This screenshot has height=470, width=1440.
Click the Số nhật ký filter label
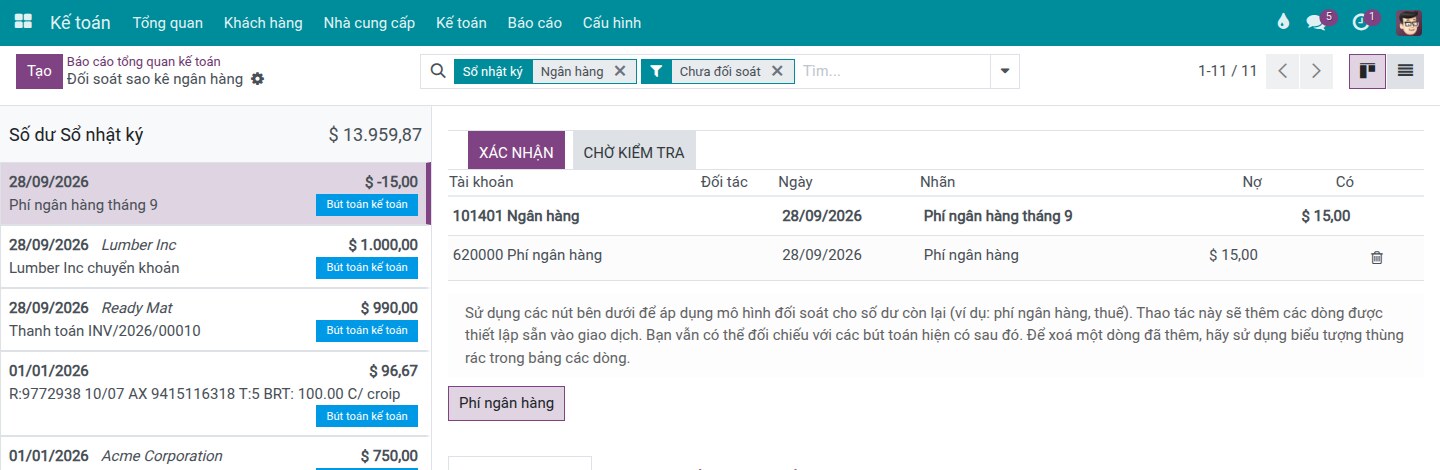[x=492, y=71]
